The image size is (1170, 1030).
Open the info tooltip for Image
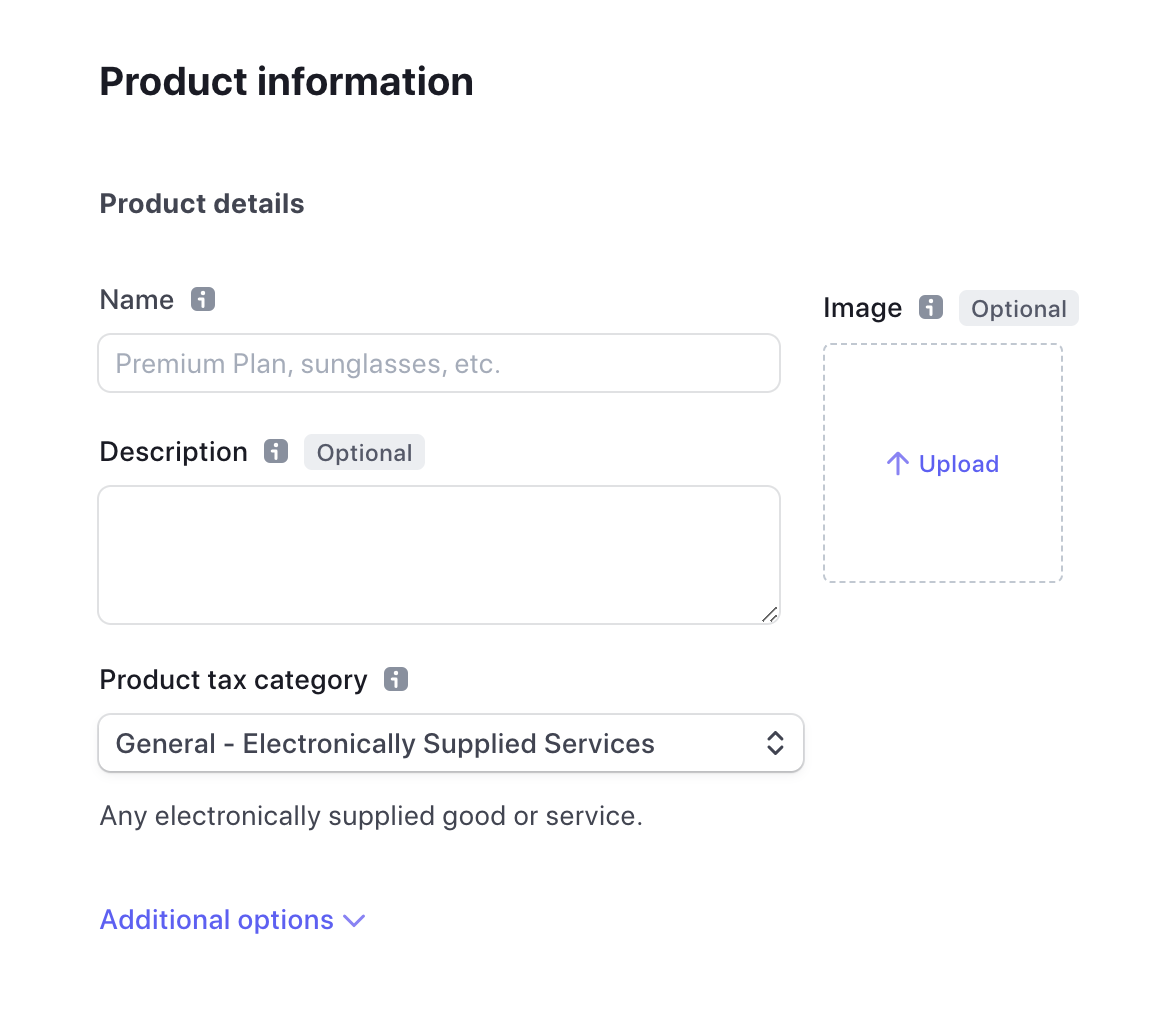(x=930, y=307)
